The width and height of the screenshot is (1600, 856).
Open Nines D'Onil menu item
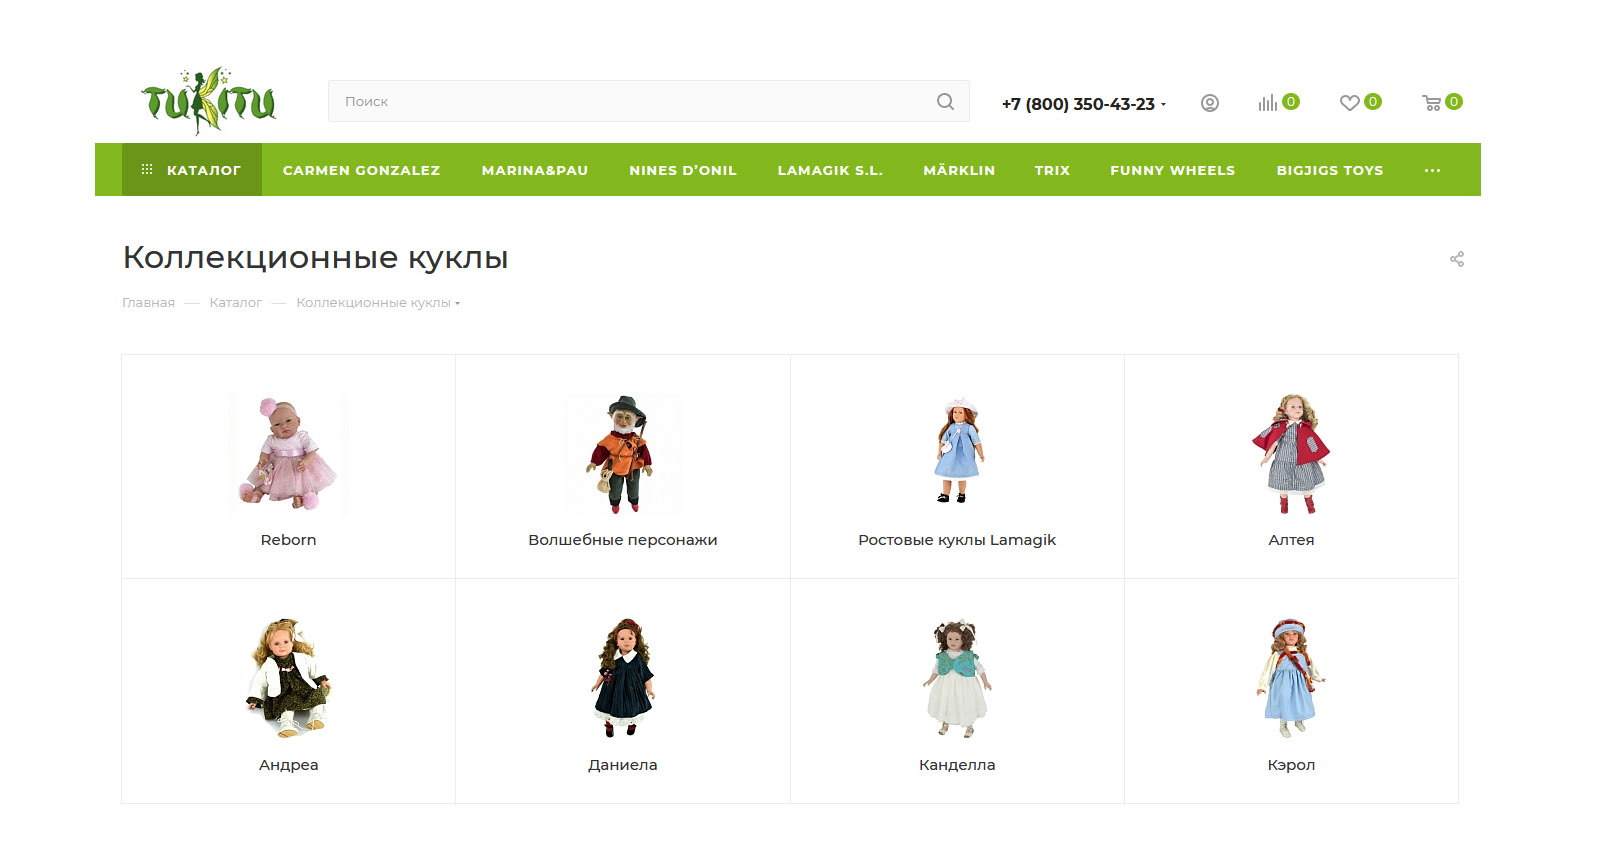pos(683,170)
